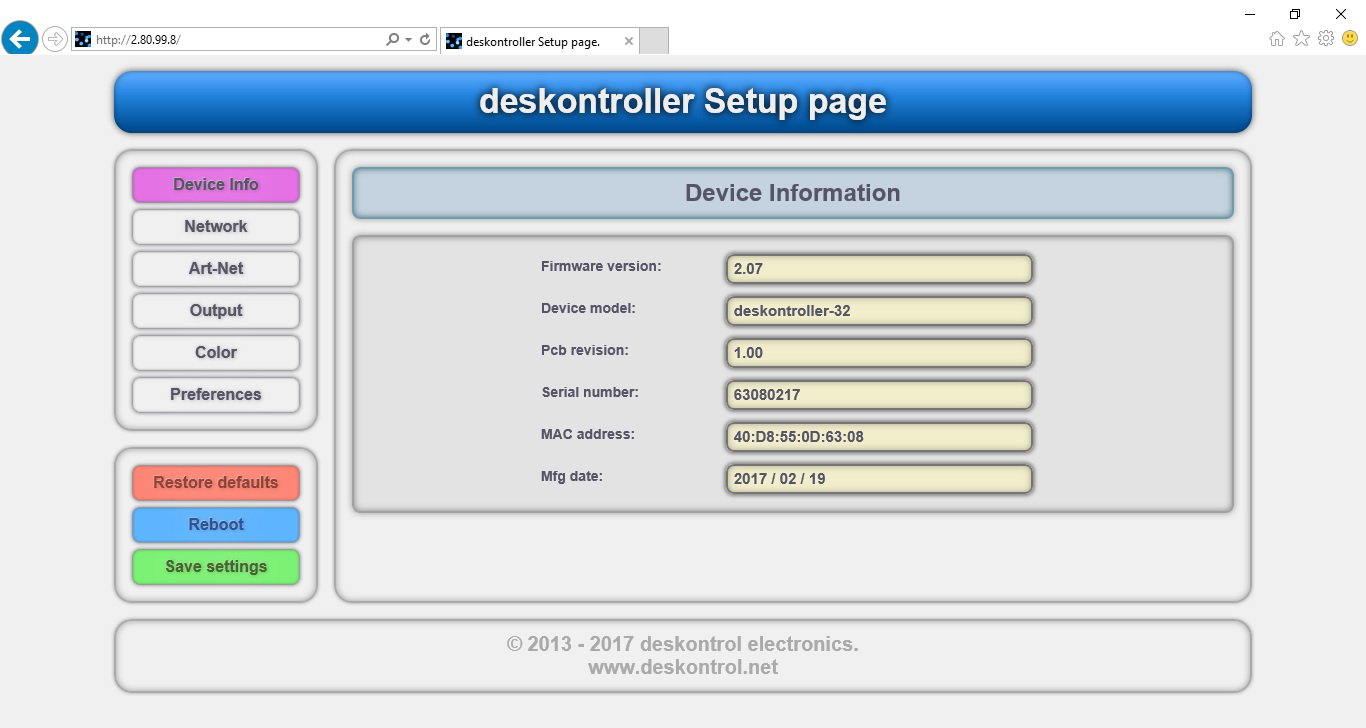Click the search magnifier icon in address bar
The image size is (1366, 728).
392,40
